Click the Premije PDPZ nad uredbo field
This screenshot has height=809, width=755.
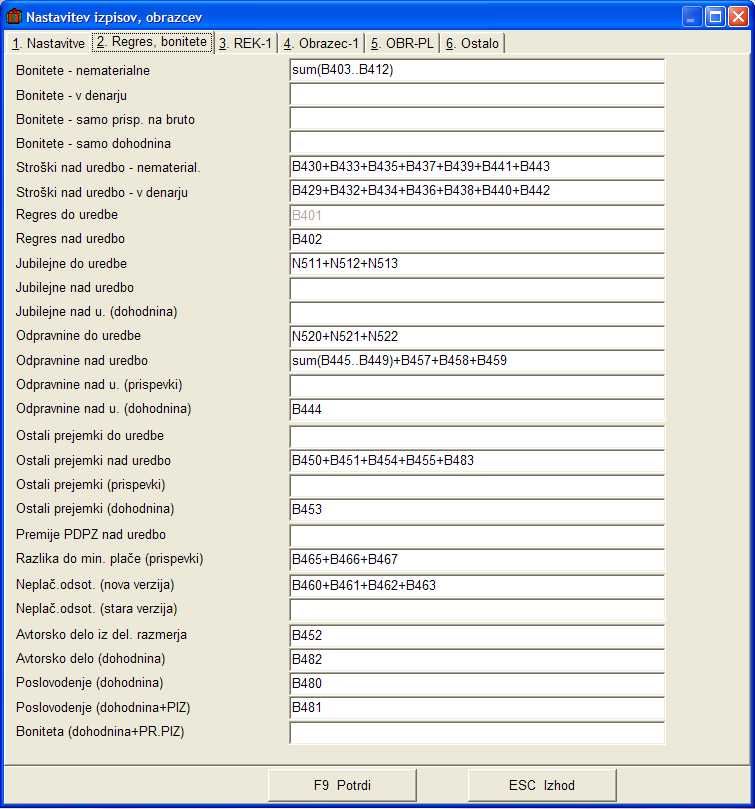pos(476,535)
